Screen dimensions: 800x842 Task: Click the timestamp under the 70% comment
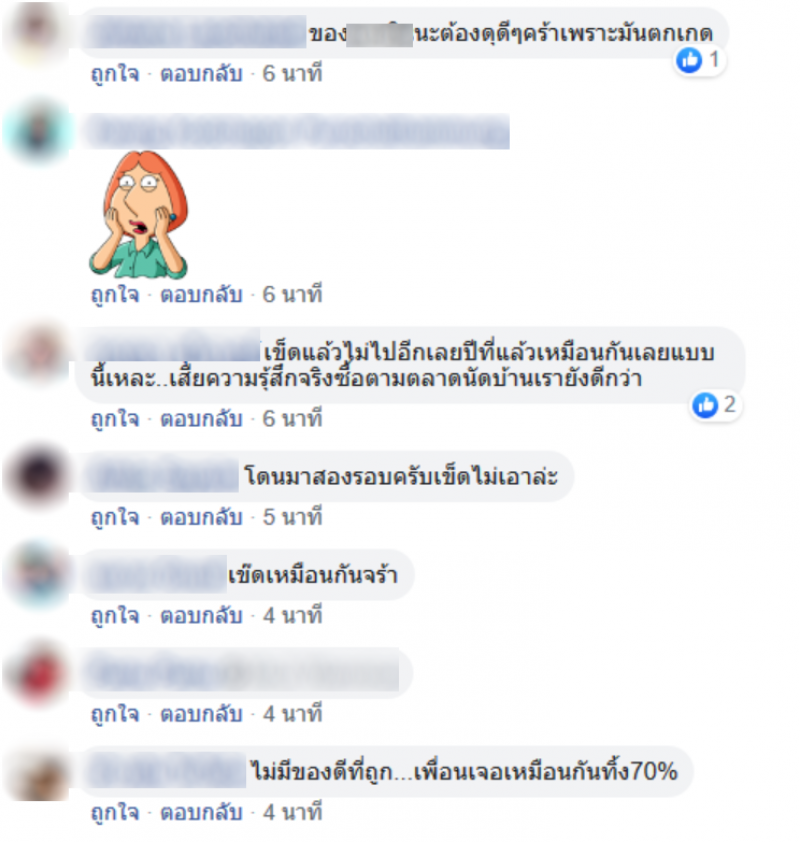point(292,812)
